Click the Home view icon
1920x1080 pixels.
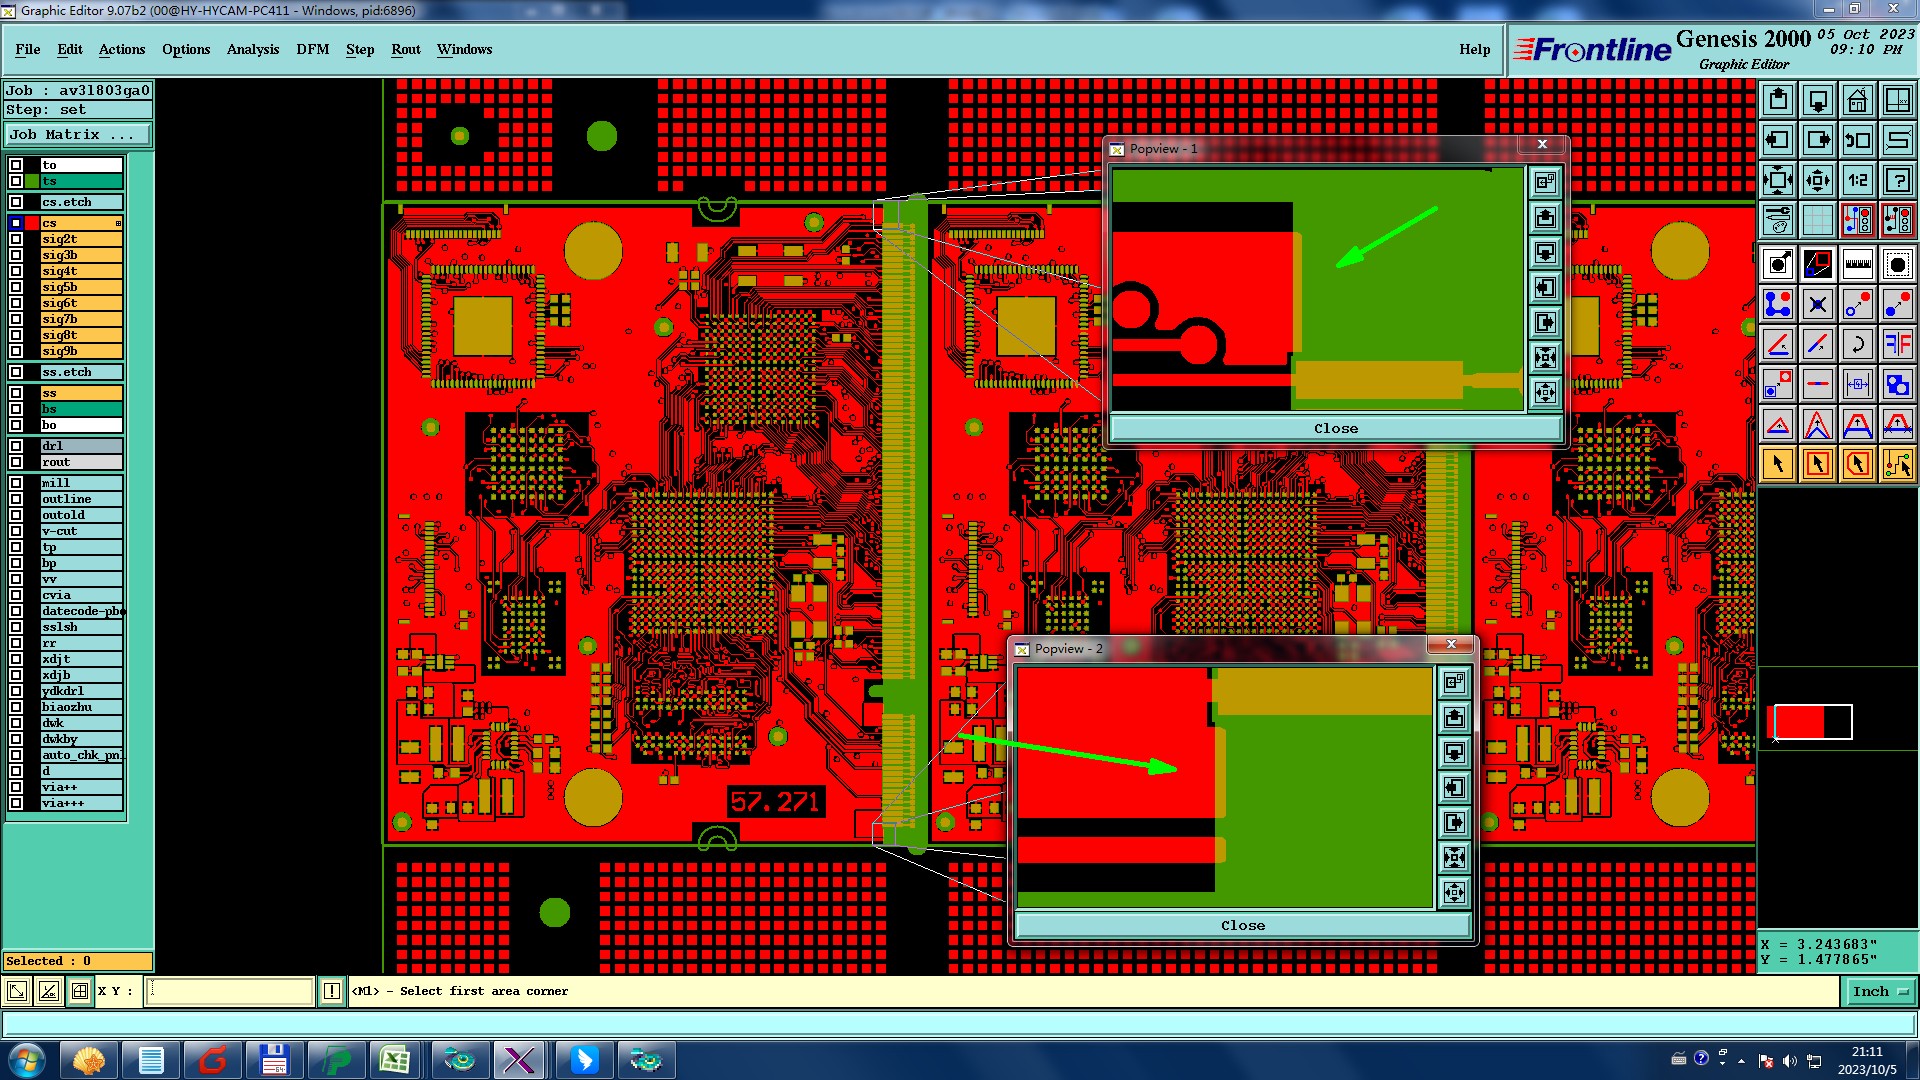[1857, 100]
